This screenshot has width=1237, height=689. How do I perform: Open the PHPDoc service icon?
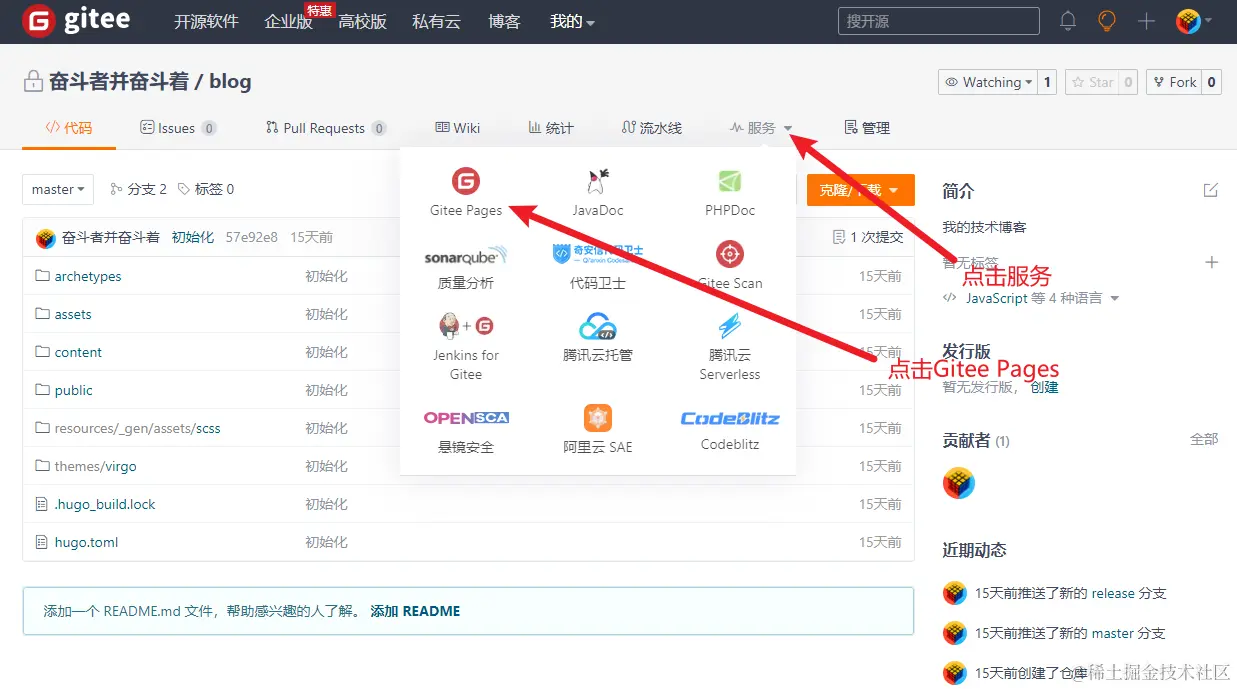[730, 182]
